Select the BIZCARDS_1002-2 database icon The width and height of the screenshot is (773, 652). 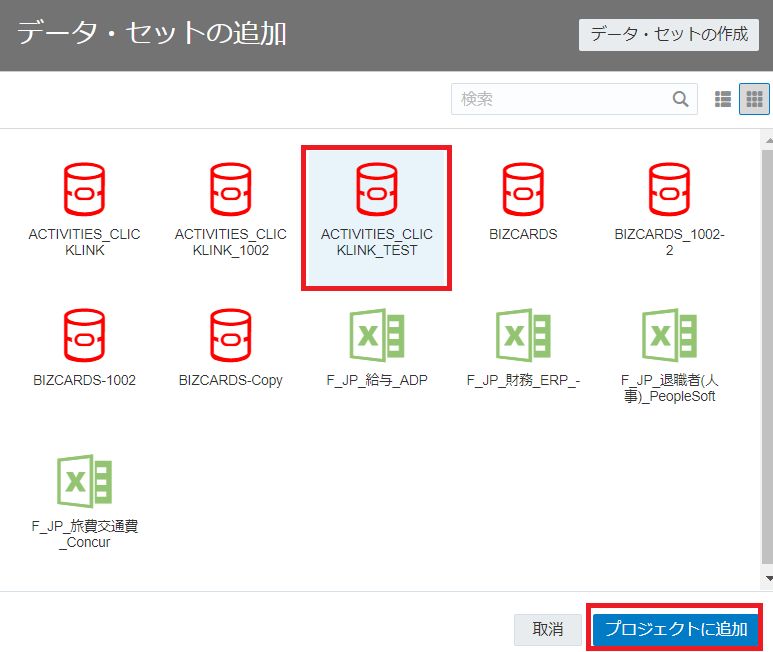[x=669, y=189]
